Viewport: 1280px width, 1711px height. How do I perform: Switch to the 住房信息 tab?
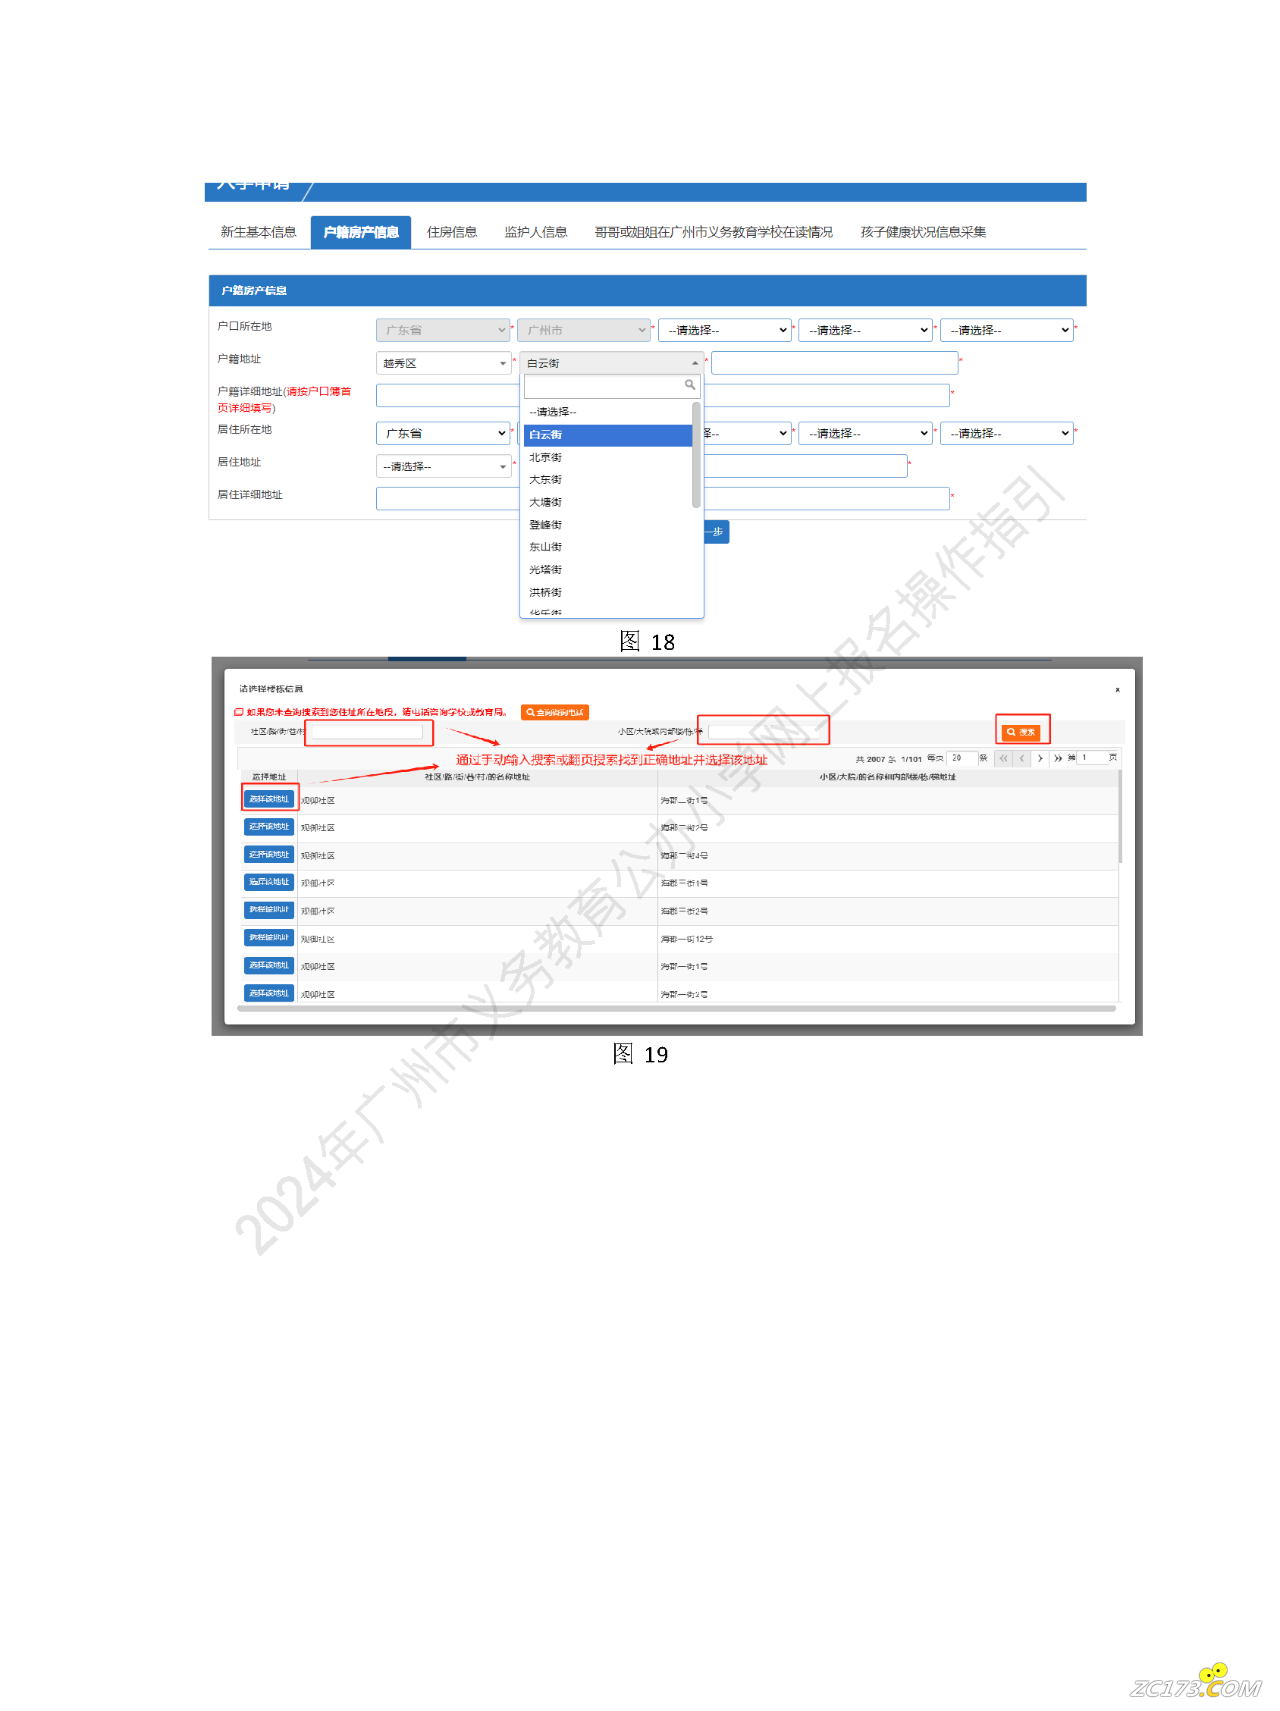[x=452, y=232]
